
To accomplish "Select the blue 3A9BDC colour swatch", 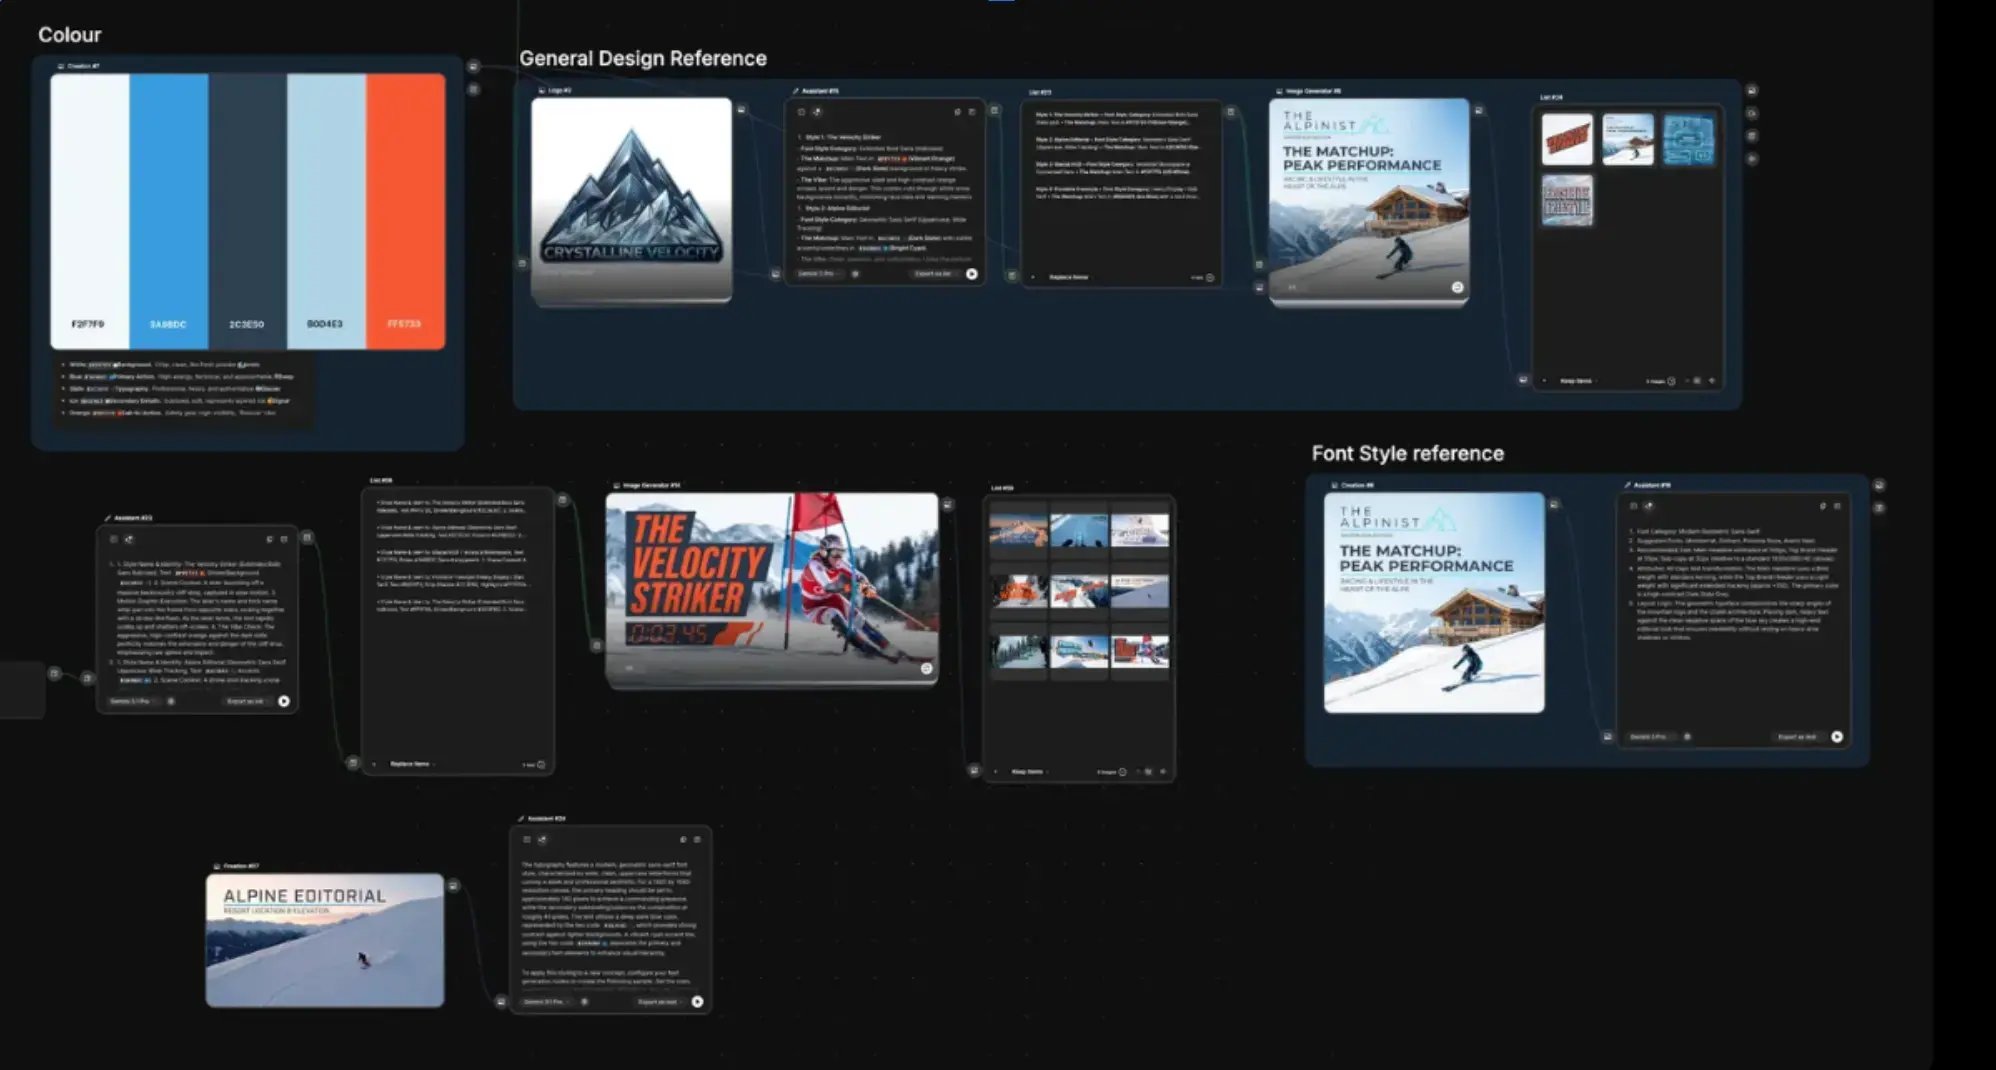I will pyautogui.click(x=168, y=211).
